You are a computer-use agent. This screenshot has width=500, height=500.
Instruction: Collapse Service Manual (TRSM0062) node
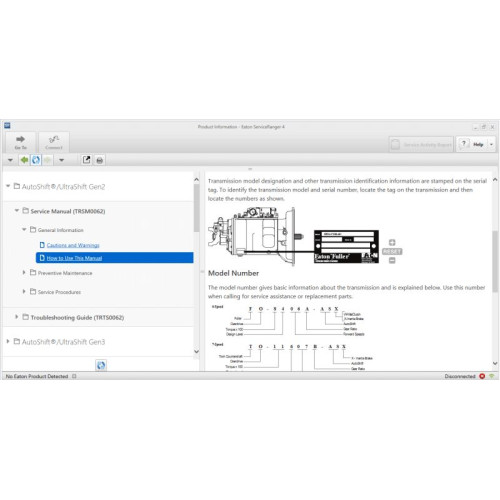pos(17,210)
